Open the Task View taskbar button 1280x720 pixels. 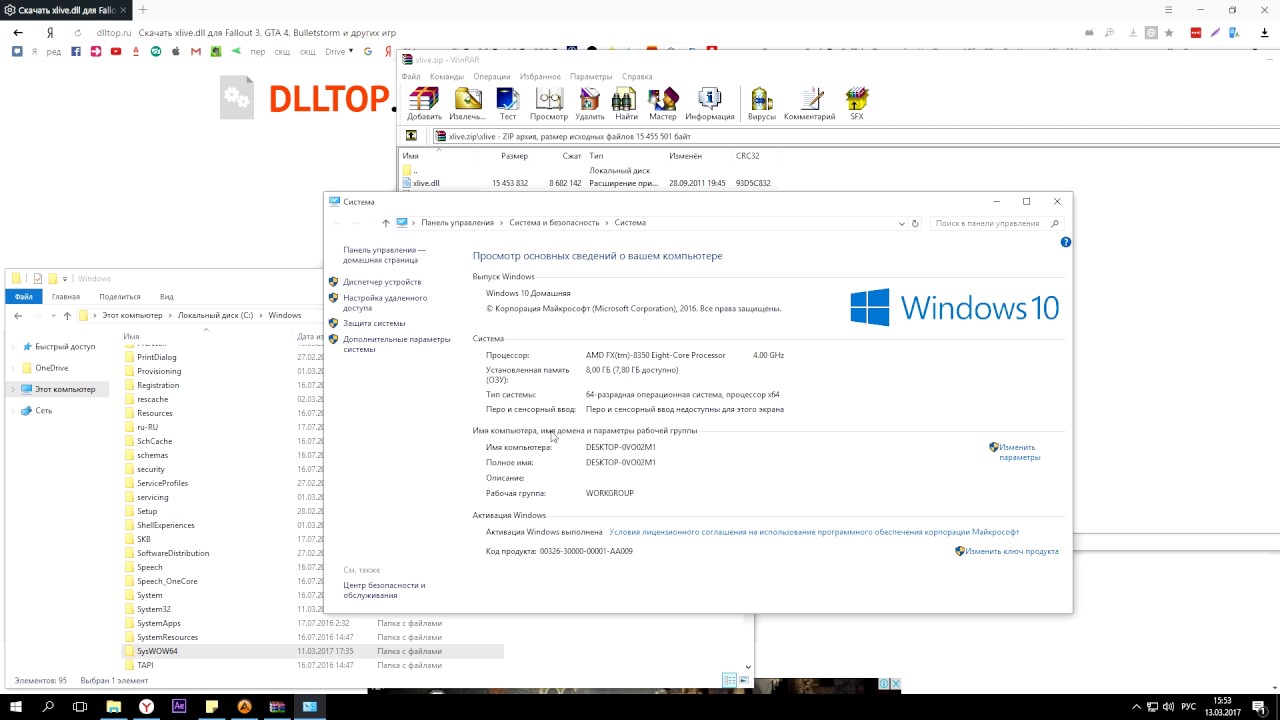coord(81,706)
